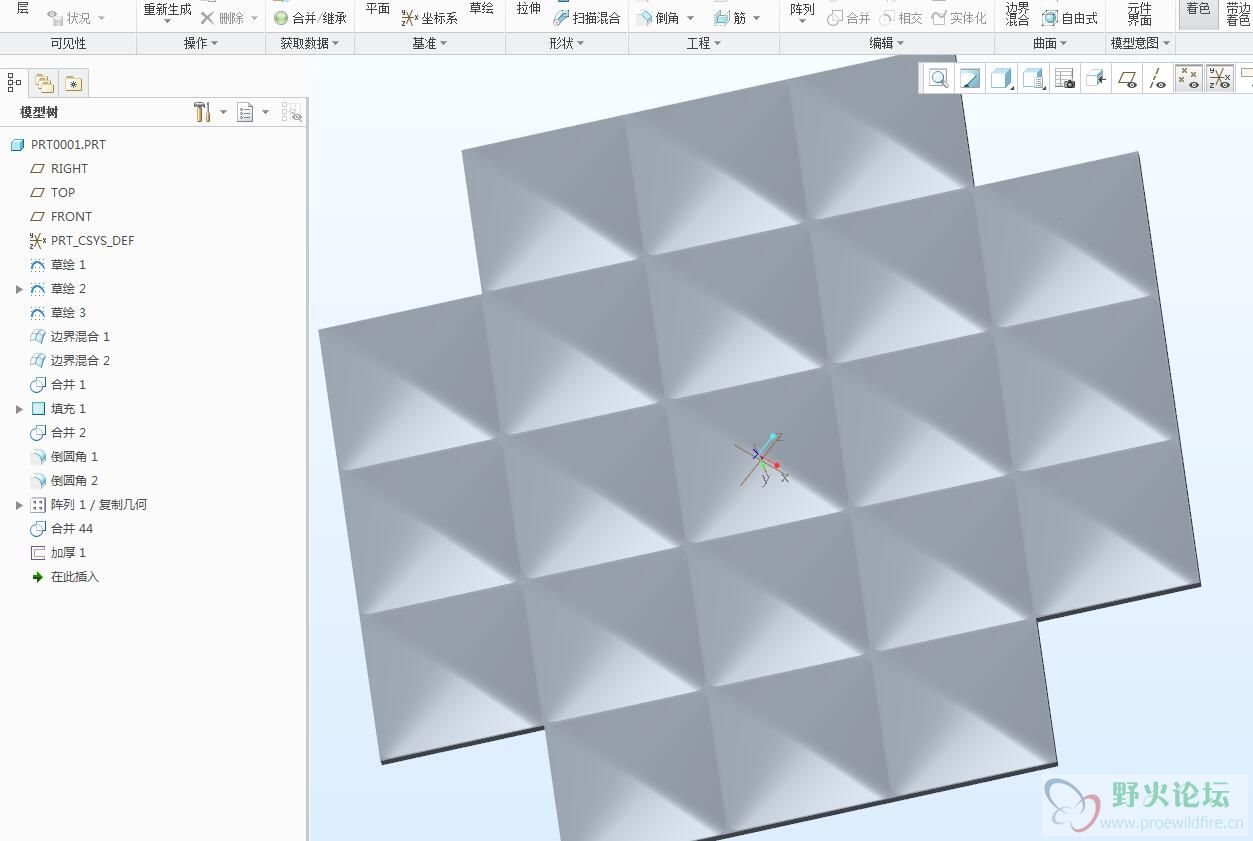
Task: Select 合并 1 merge feature
Action: (58, 385)
